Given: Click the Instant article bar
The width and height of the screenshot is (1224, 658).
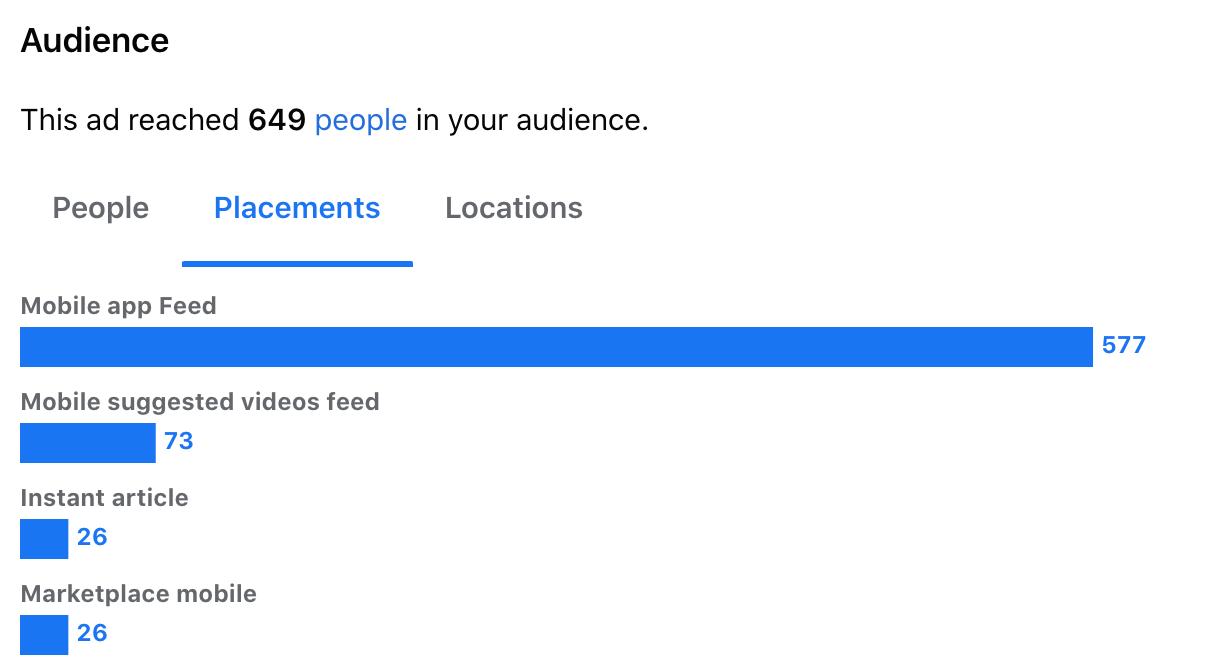Looking at the screenshot, I should [x=44, y=538].
